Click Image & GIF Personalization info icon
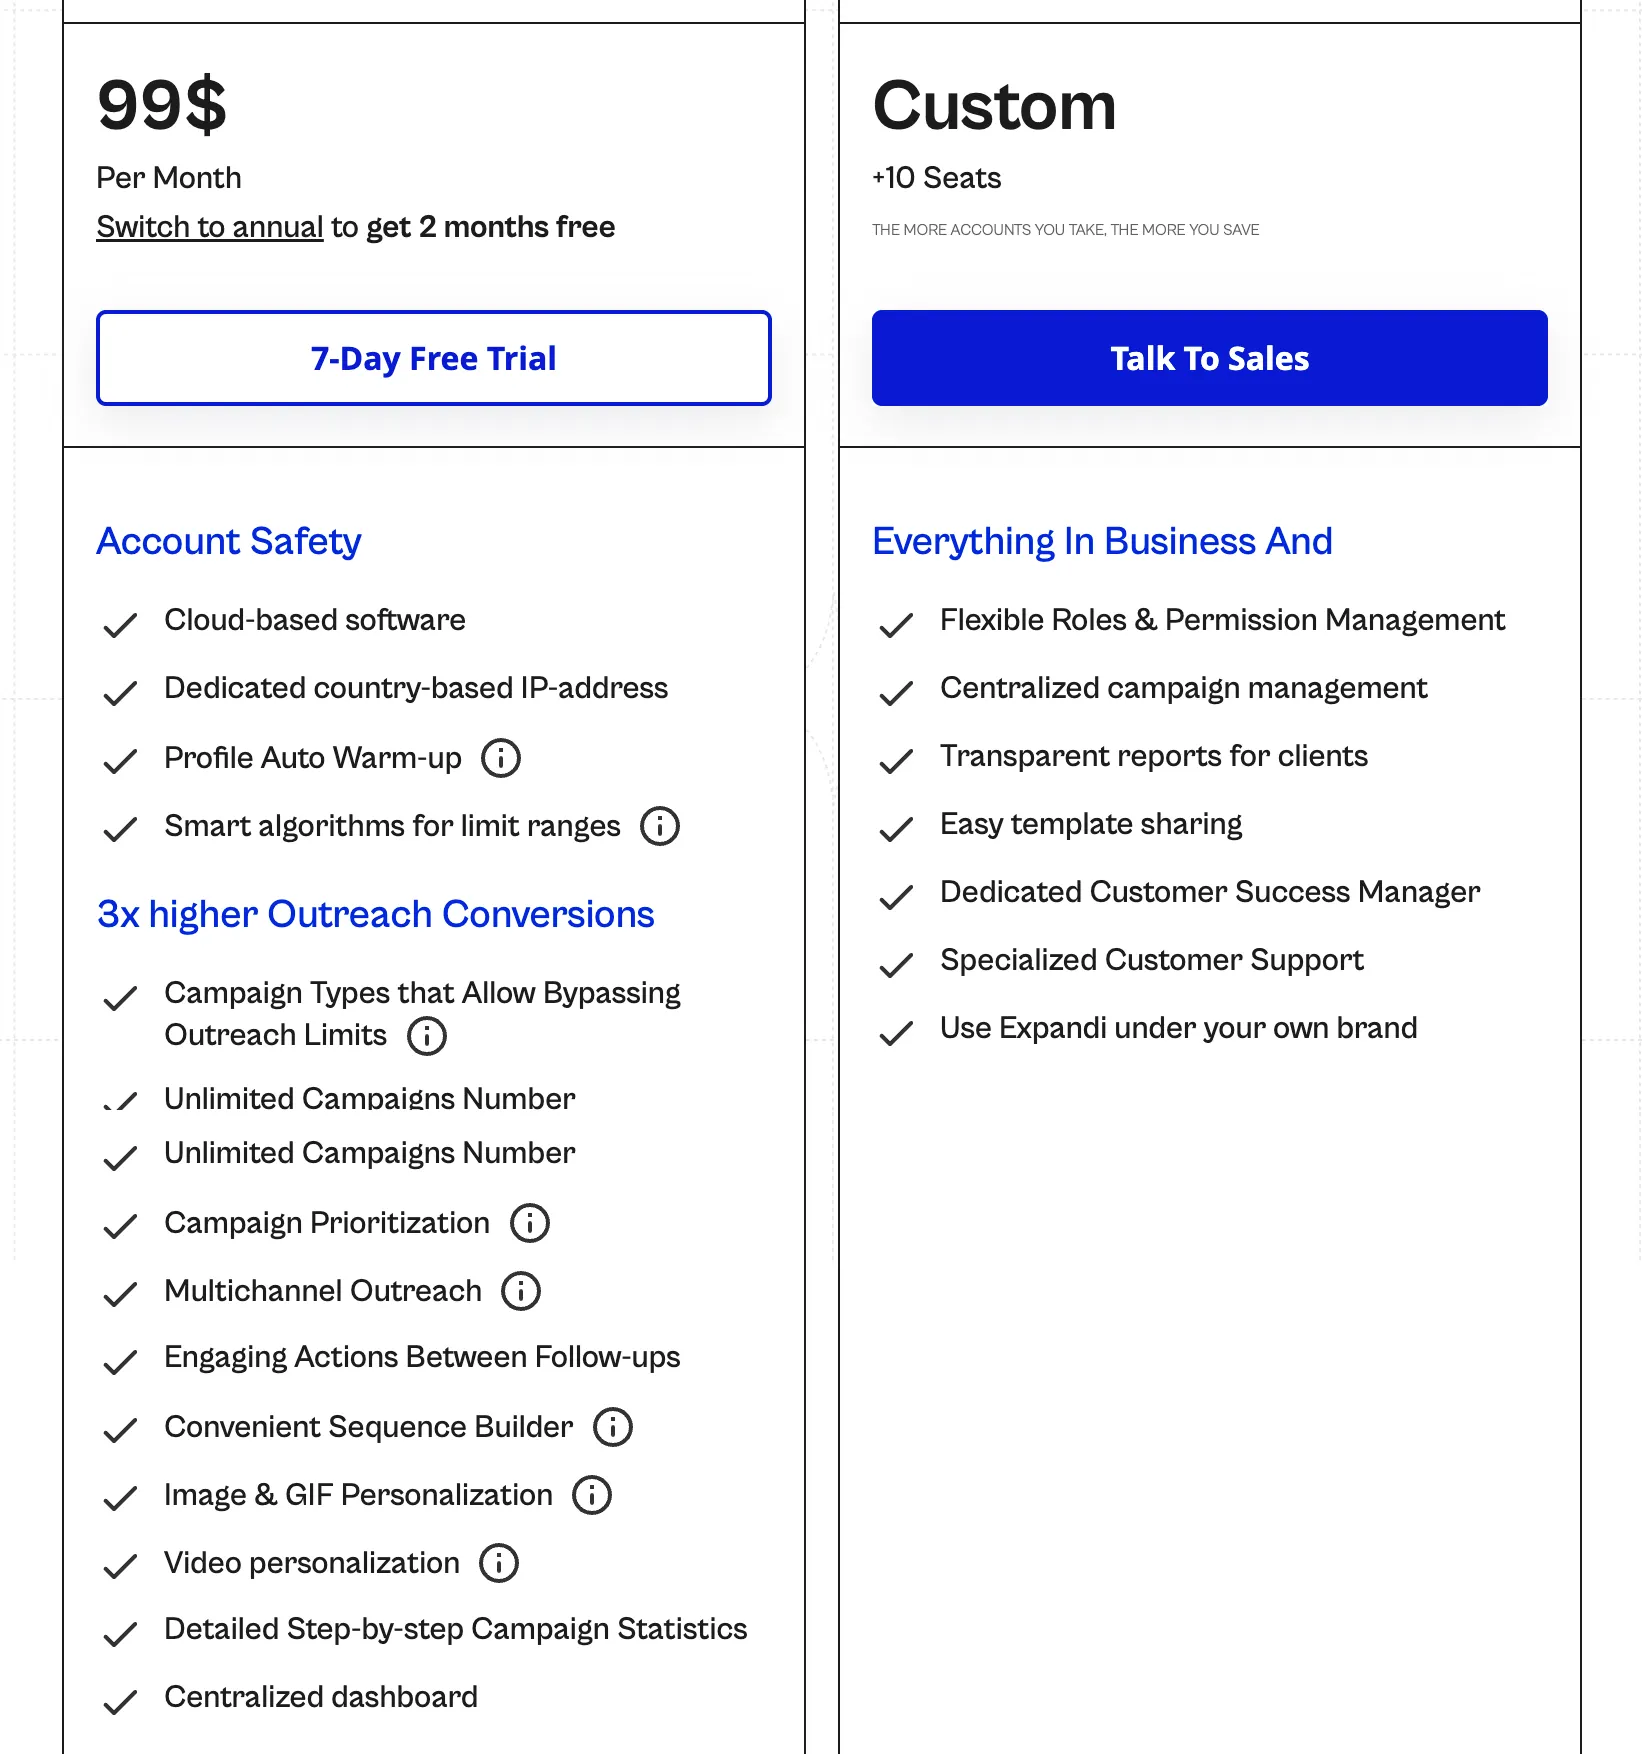 [x=592, y=1495]
